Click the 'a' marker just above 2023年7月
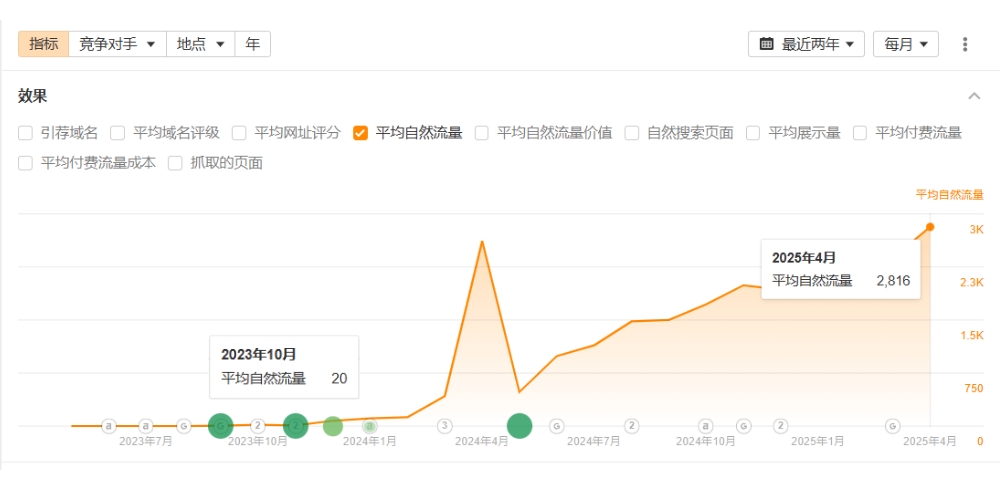This screenshot has width=1000, height=490. (x=146, y=426)
